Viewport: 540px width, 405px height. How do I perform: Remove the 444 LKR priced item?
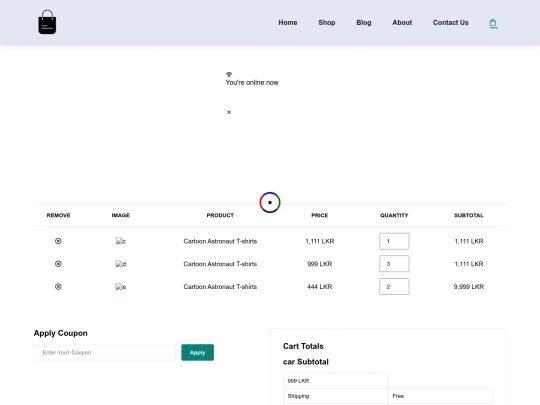(58, 287)
